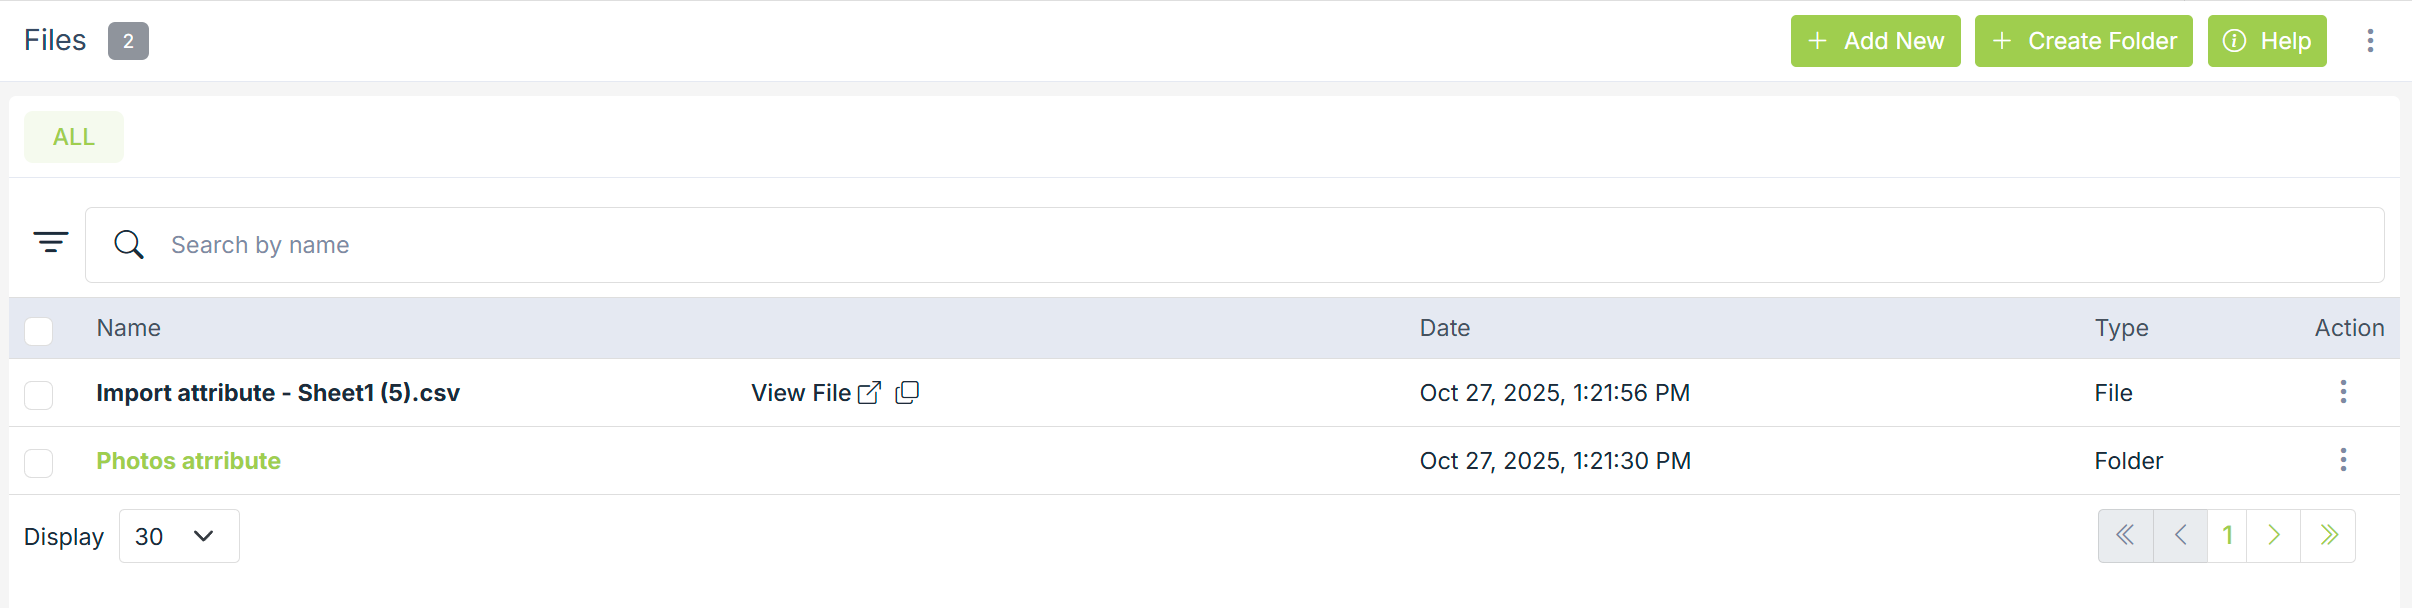
Task: Jump to first page double arrow
Action: pos(2125,536)
